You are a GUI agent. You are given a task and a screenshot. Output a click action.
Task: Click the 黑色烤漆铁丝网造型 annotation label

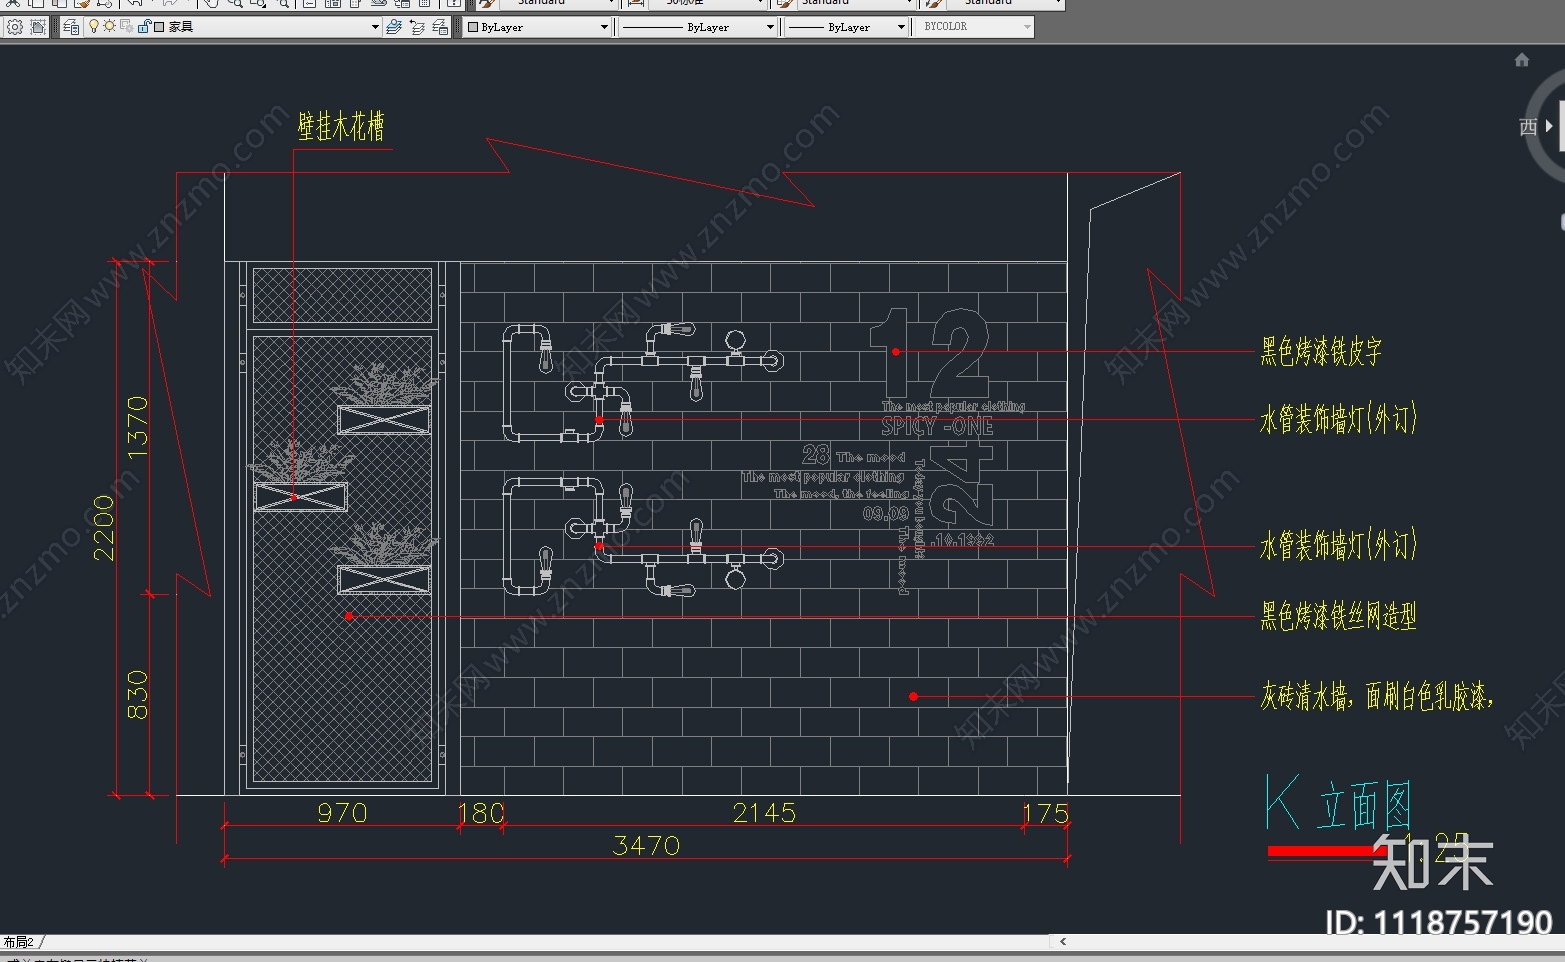pyautogui.click(x=1339, y=615)
